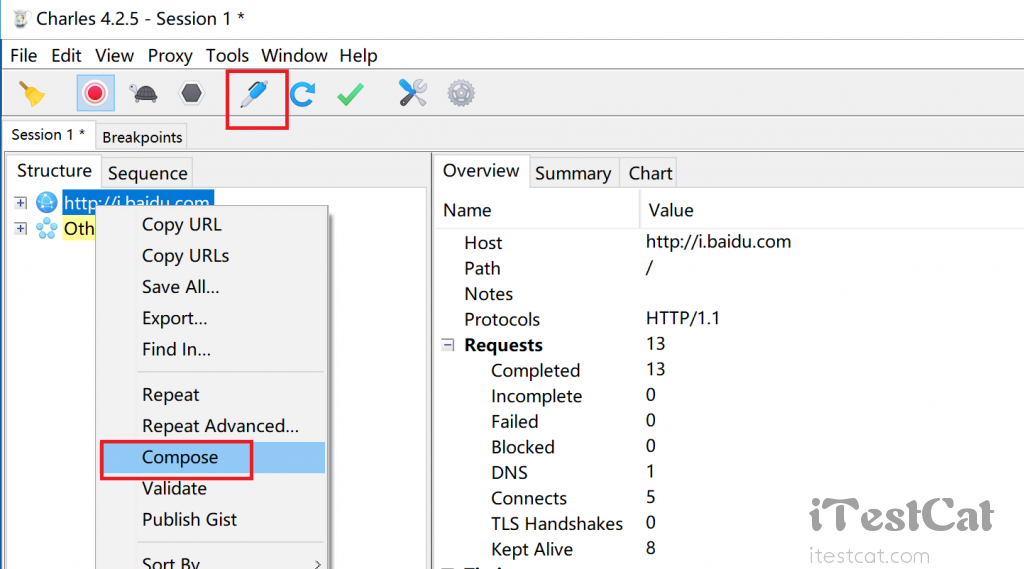This screenshot has height=569, width=1024.
Task: Click the Other Hosts cluster icon
Action: coord(46,229)
